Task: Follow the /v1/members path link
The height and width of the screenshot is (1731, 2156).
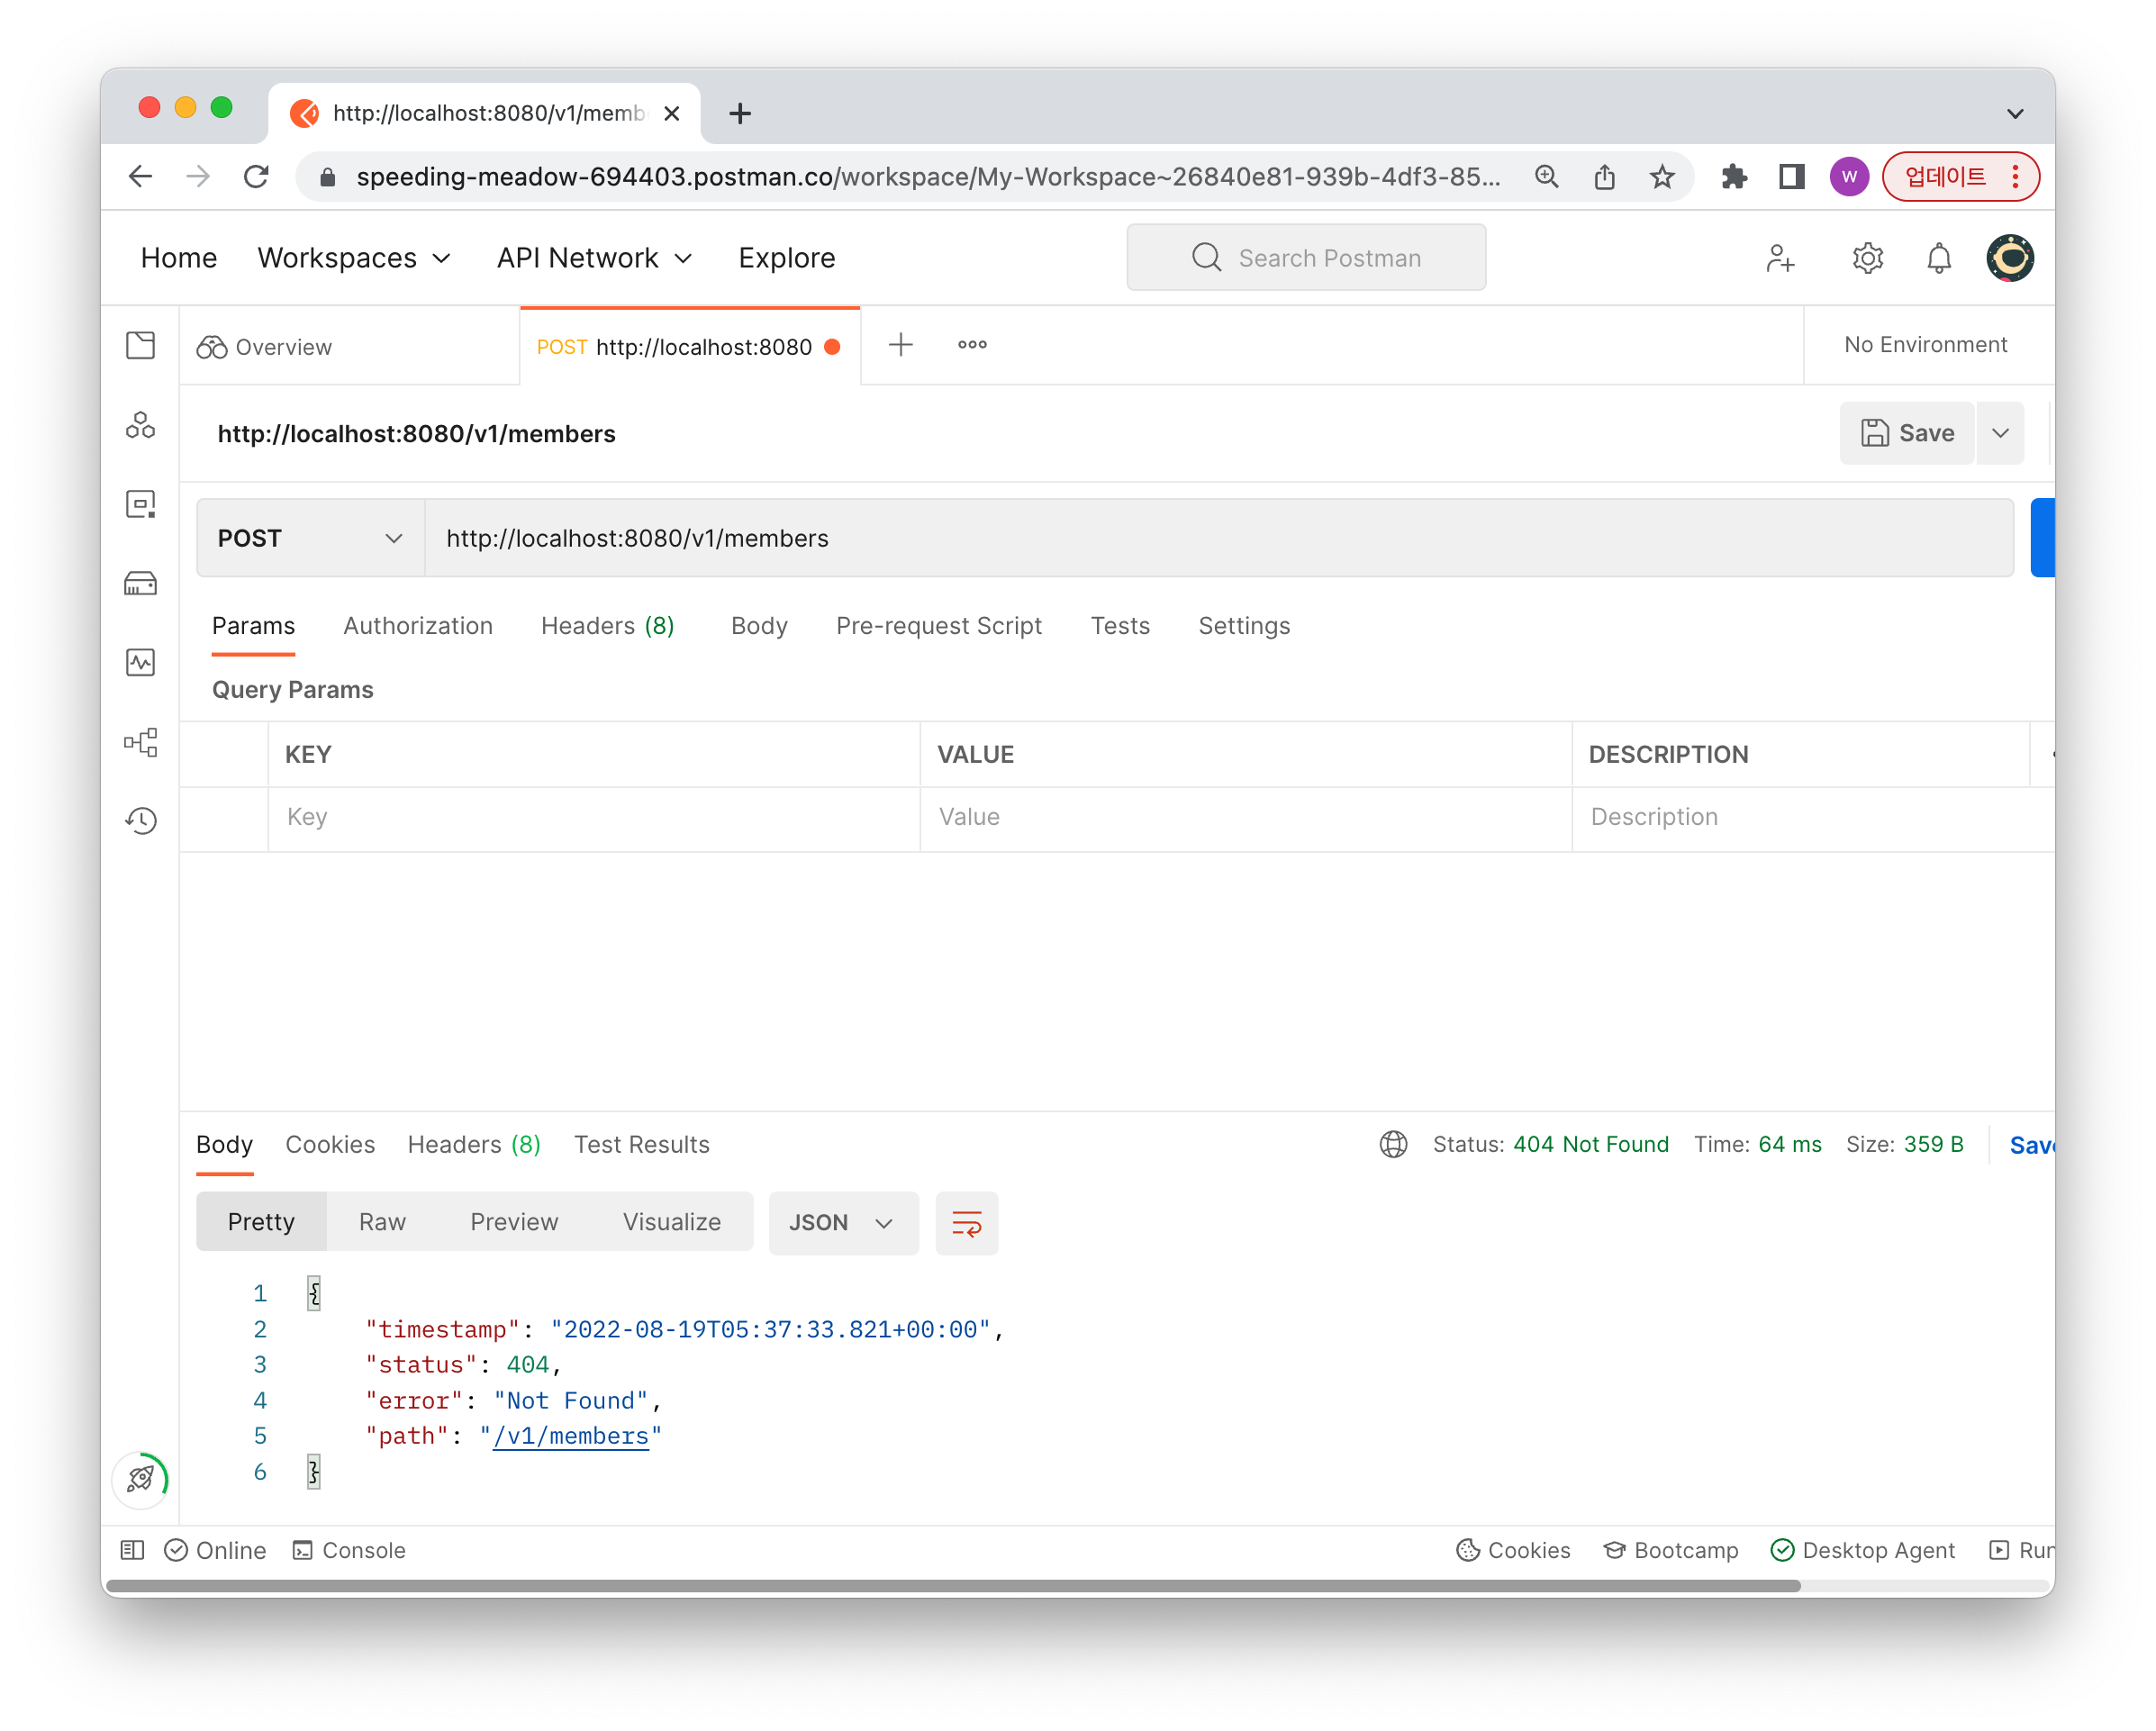Action: pos(570,1436)
